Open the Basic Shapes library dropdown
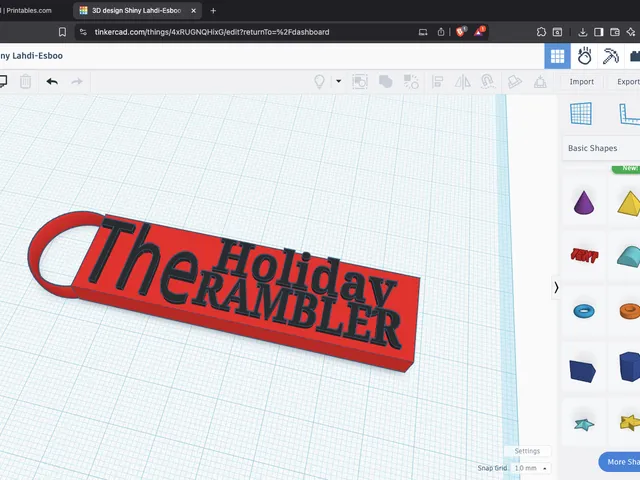640x480 pixels. [x=601, y=148]
